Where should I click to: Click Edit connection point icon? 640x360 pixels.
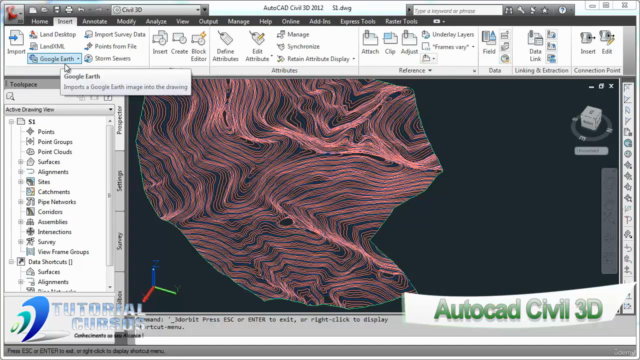click(607, 42)
